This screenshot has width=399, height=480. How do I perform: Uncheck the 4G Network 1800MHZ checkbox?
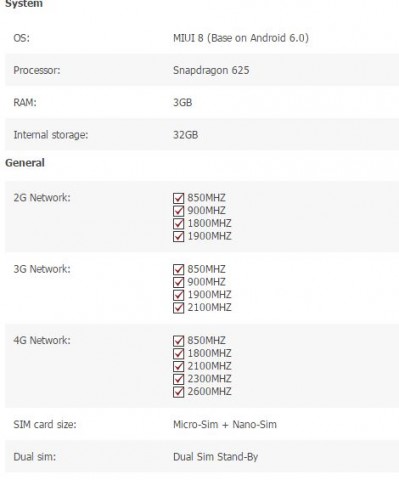coord(179,353)
